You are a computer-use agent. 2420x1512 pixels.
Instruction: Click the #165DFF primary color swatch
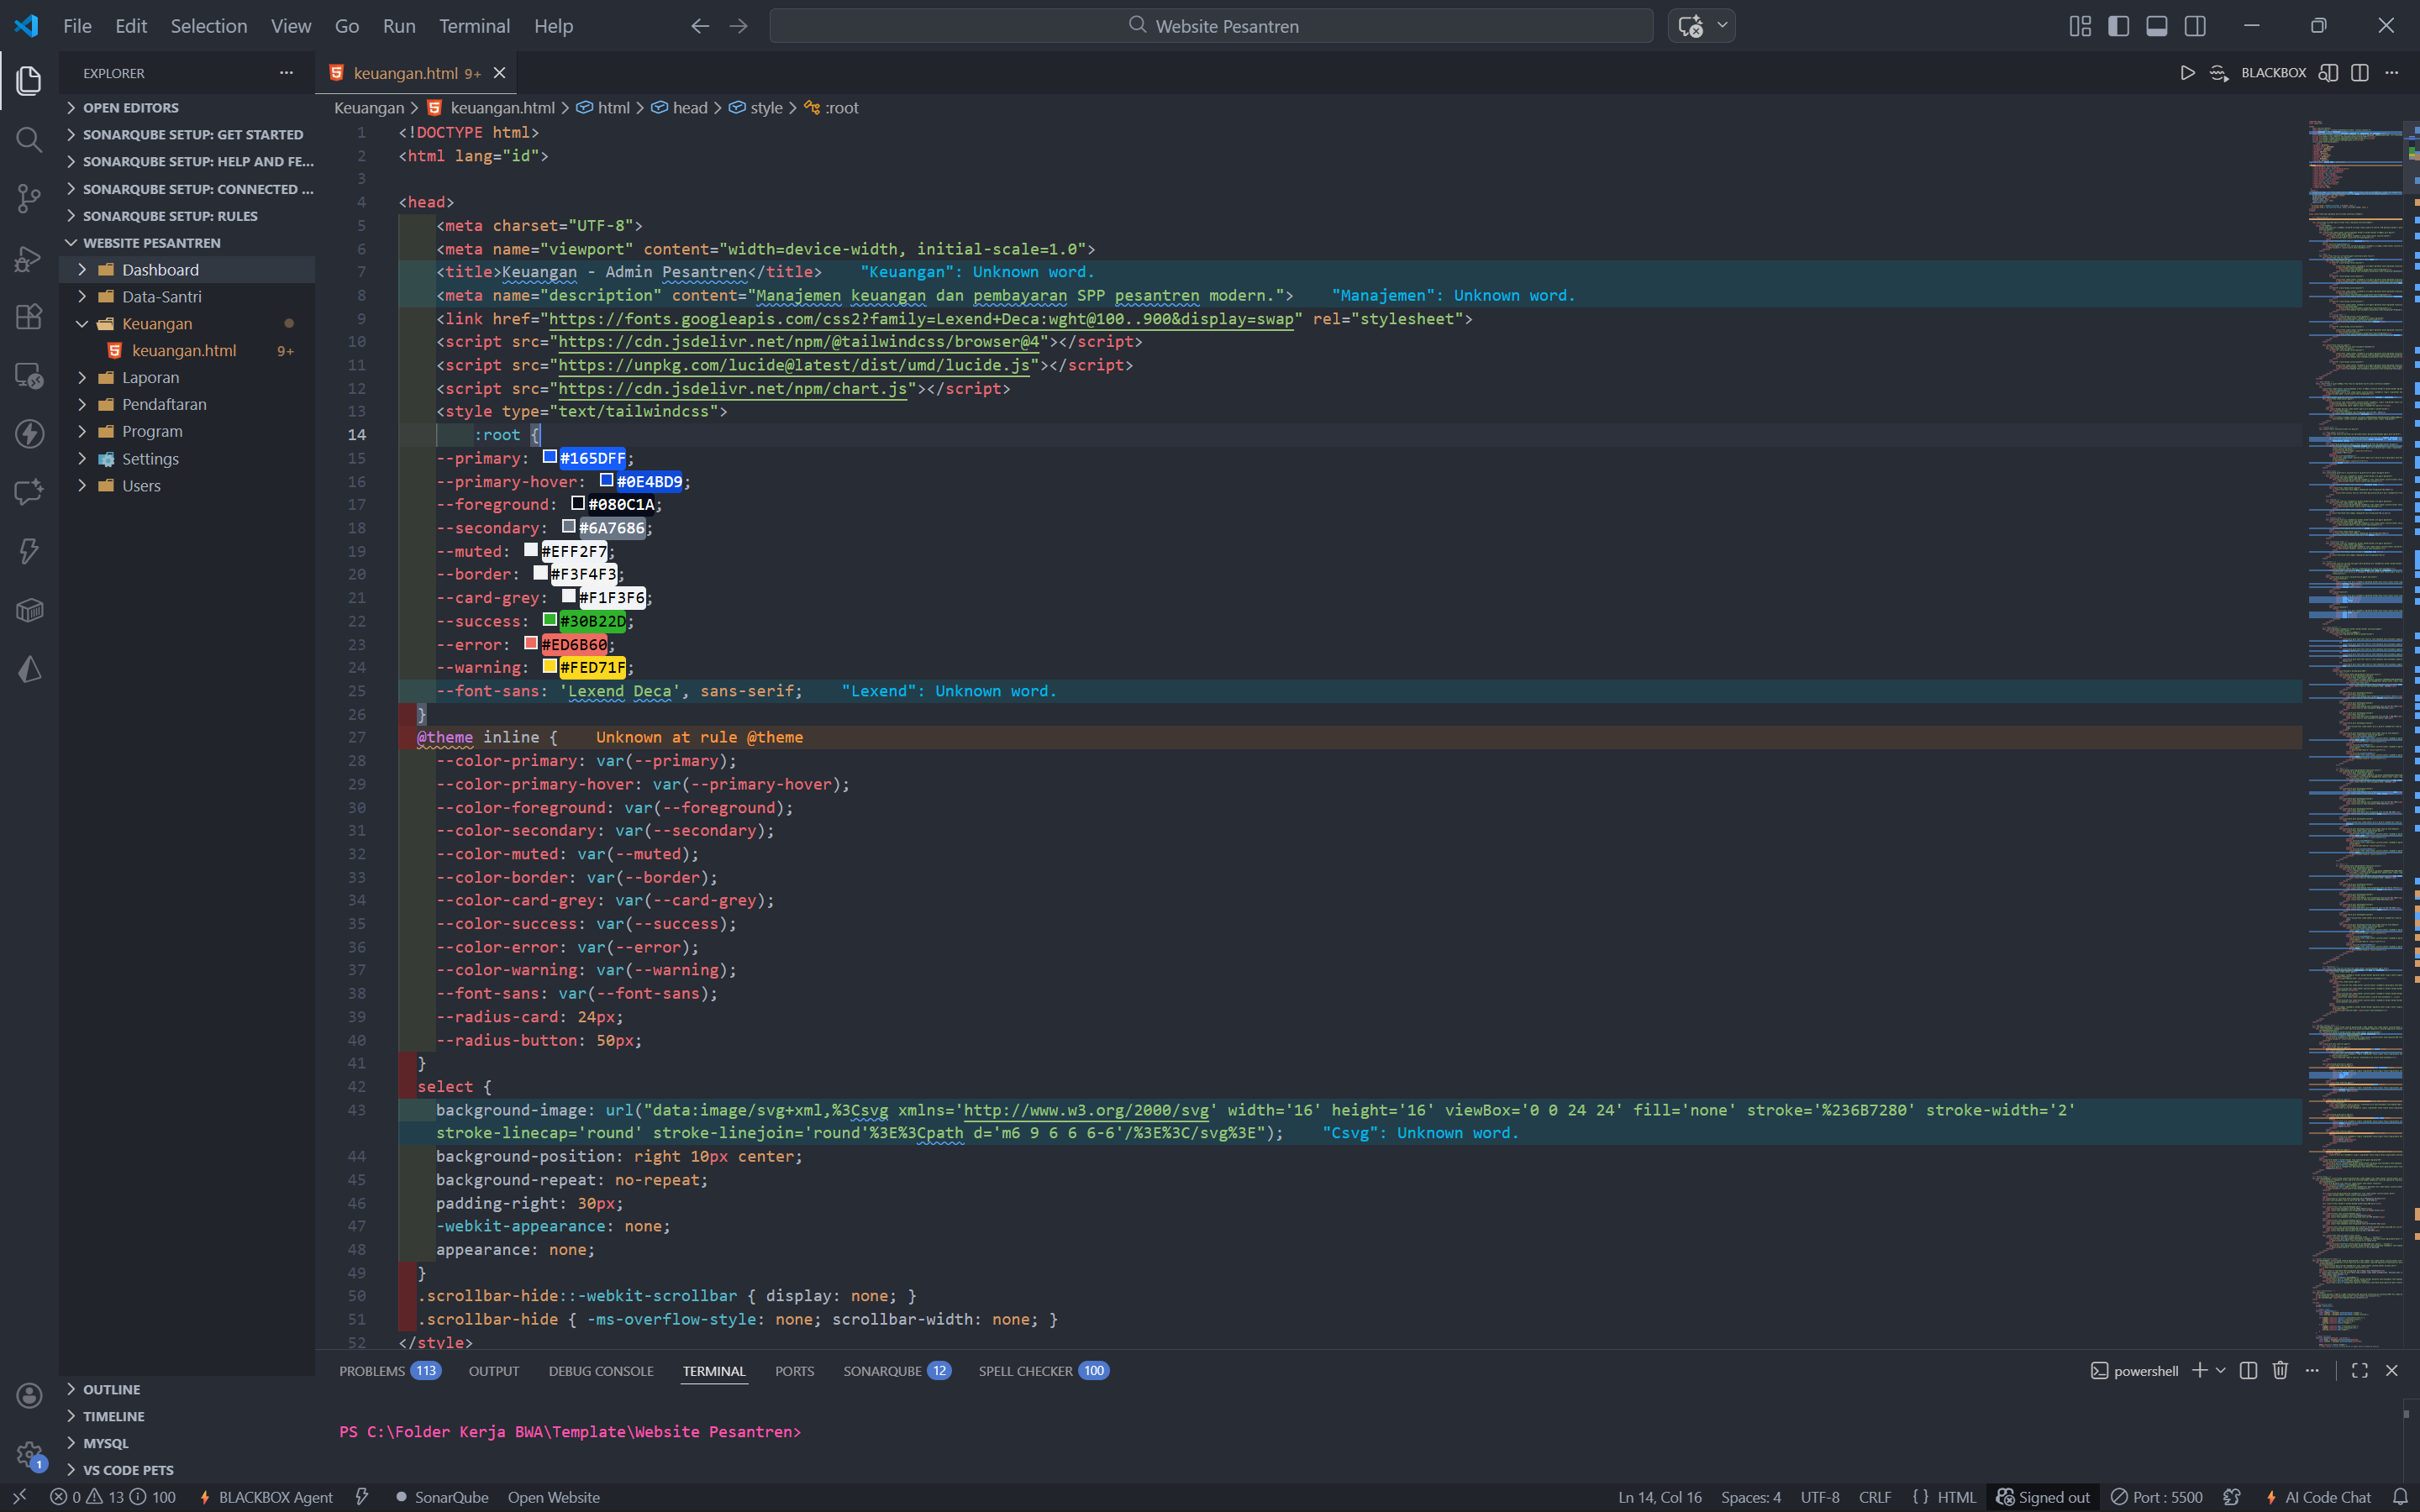[x=549, y=457]
